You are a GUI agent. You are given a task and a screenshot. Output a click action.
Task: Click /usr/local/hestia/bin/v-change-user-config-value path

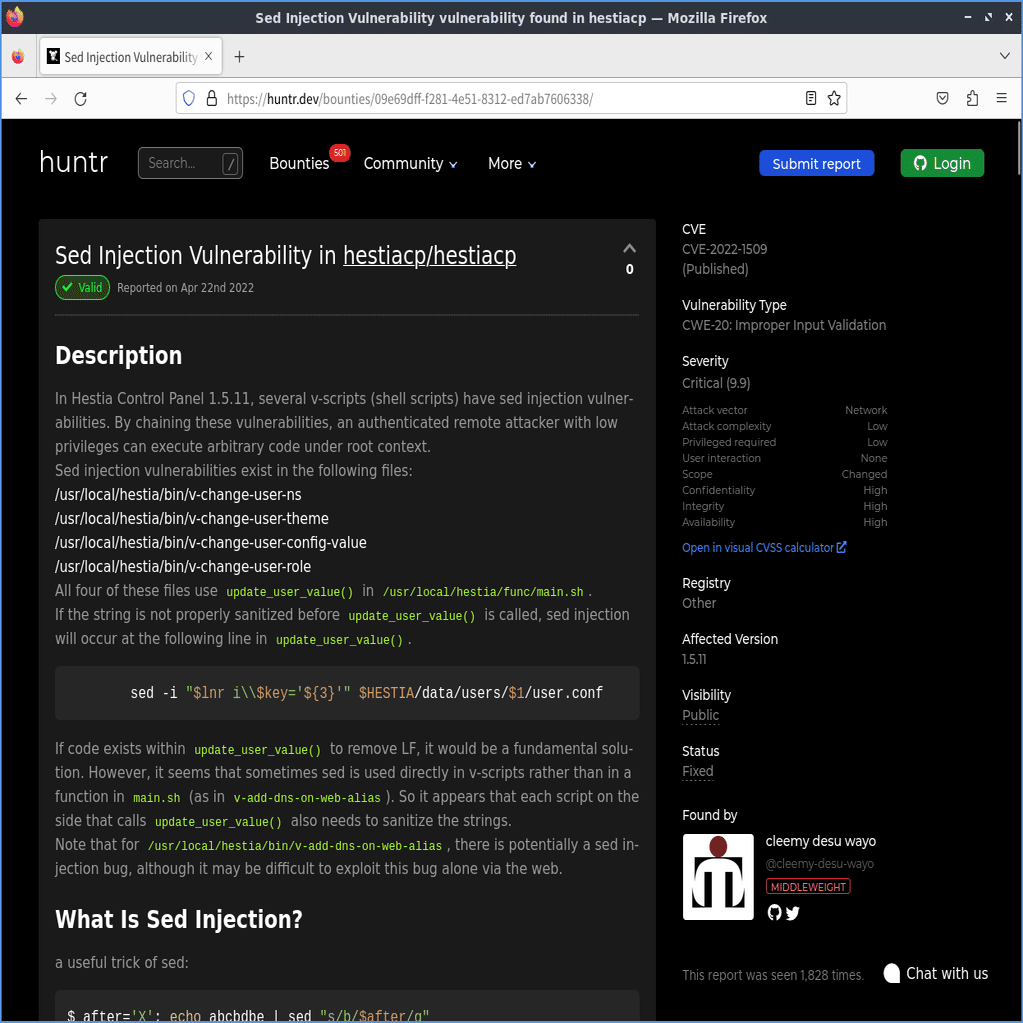pos(211,543)
